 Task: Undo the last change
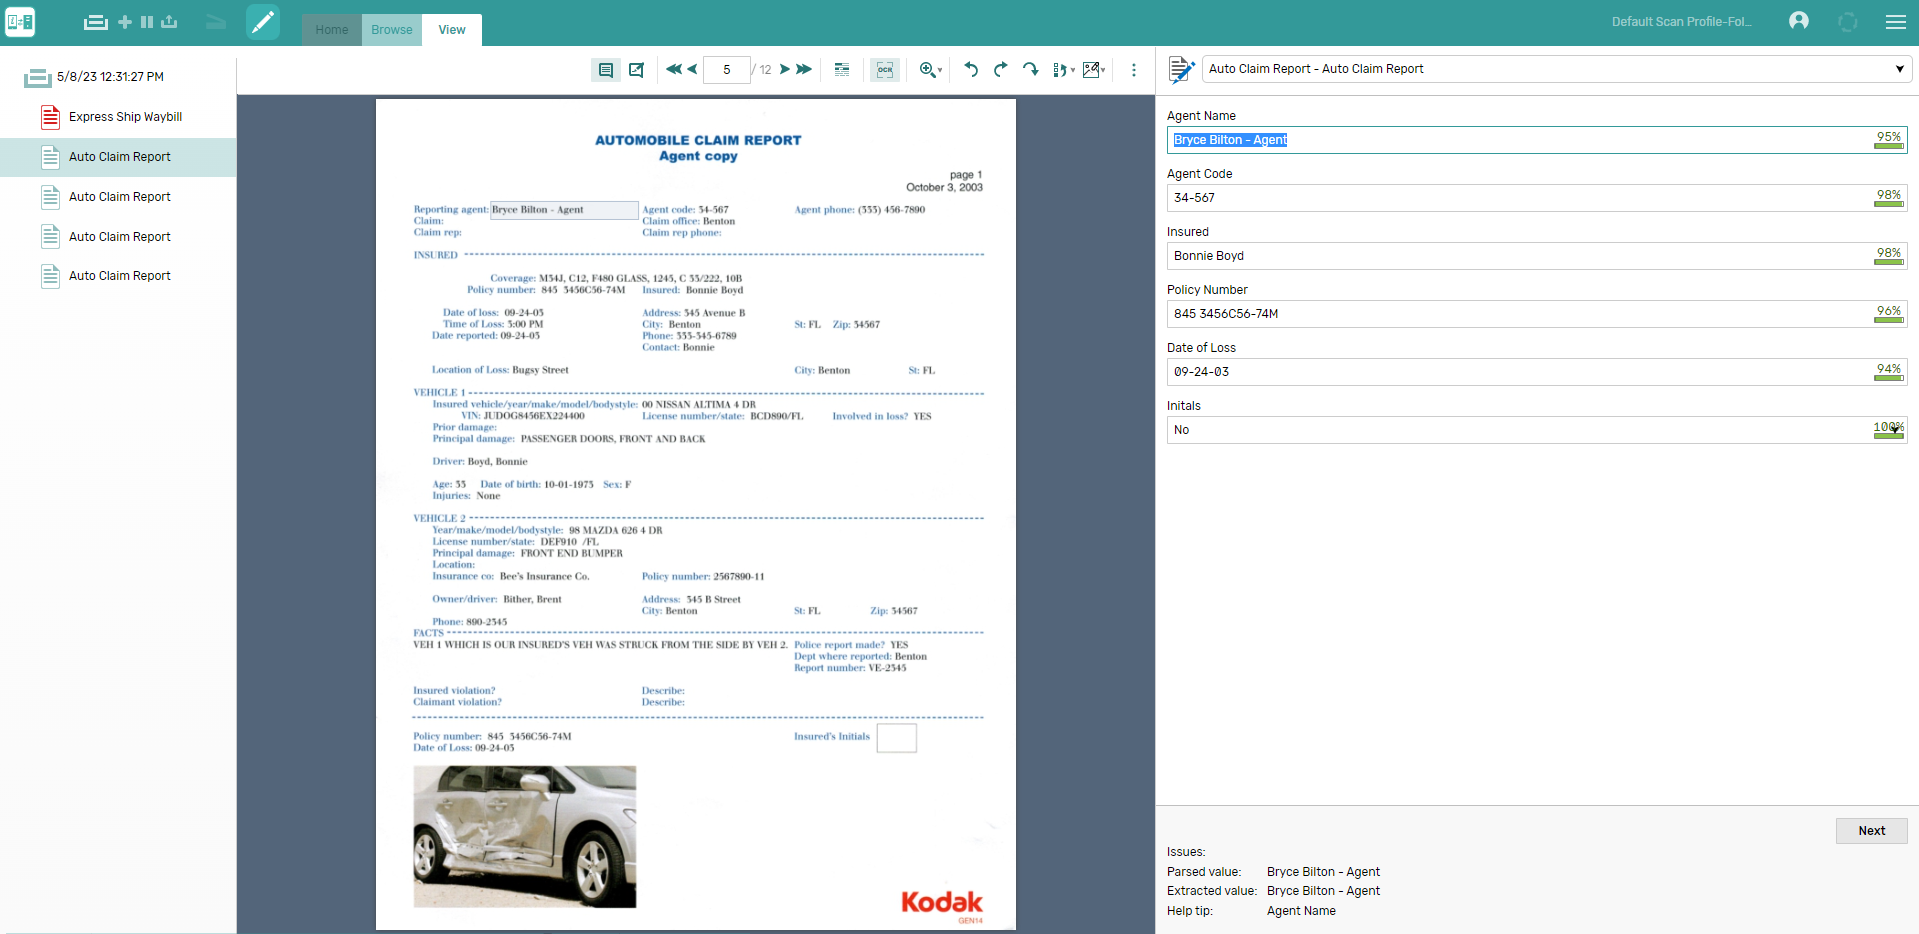pyautogui.click(x=969, y=70)
